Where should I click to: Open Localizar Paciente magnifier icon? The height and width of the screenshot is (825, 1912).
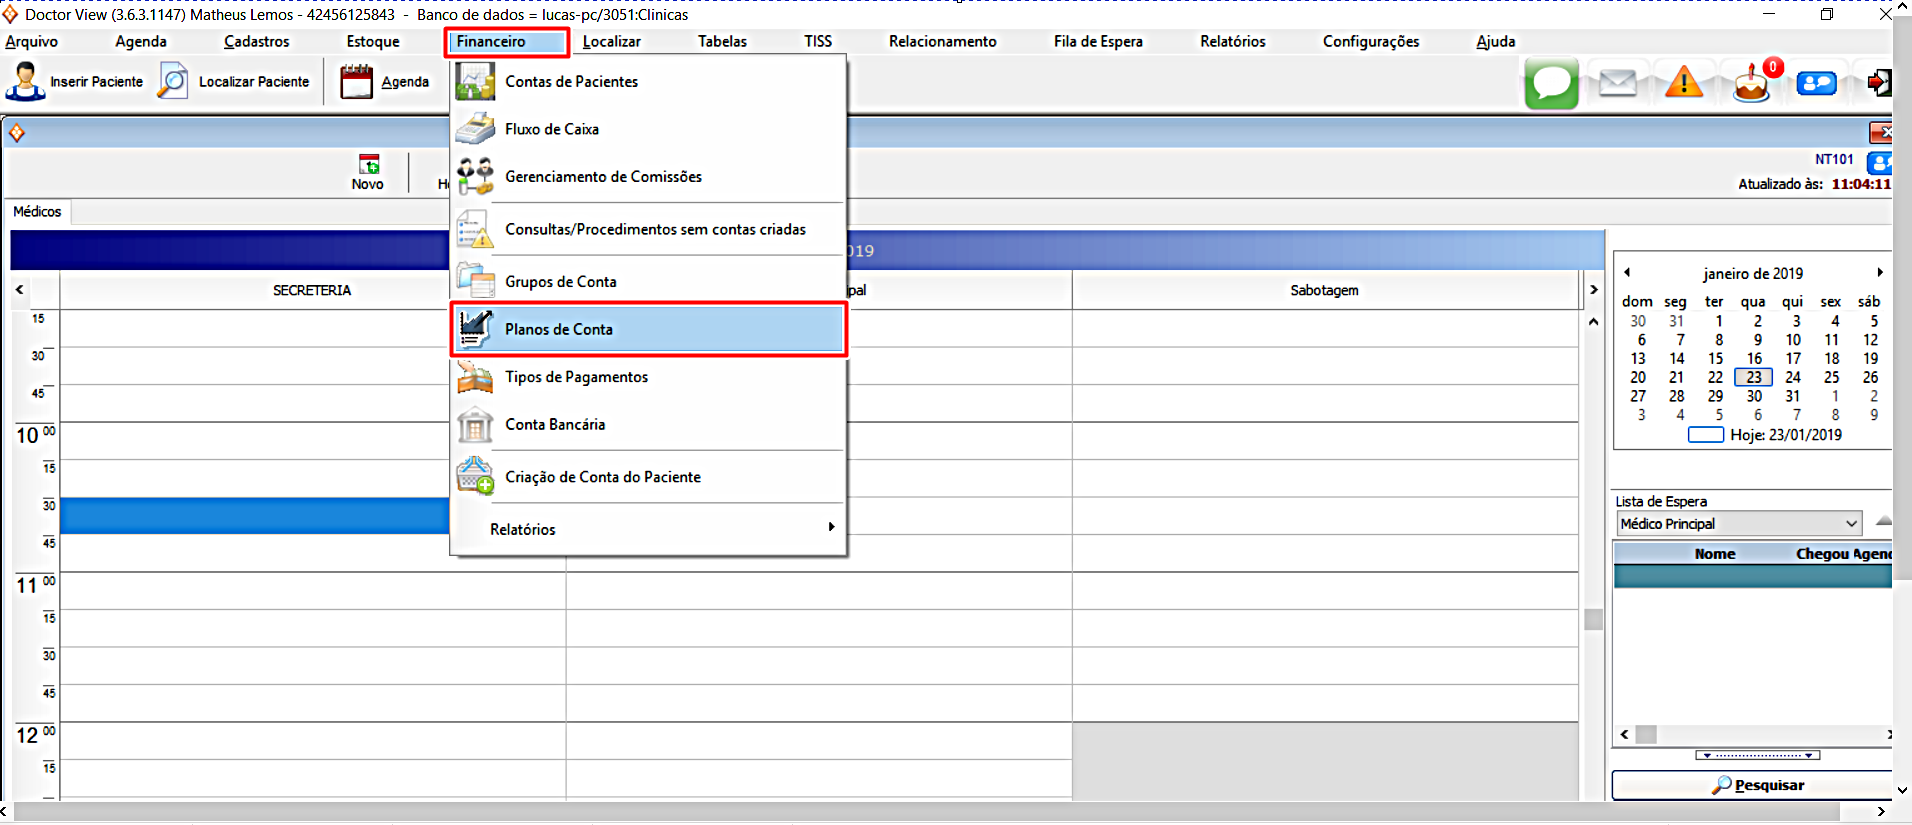173,81
